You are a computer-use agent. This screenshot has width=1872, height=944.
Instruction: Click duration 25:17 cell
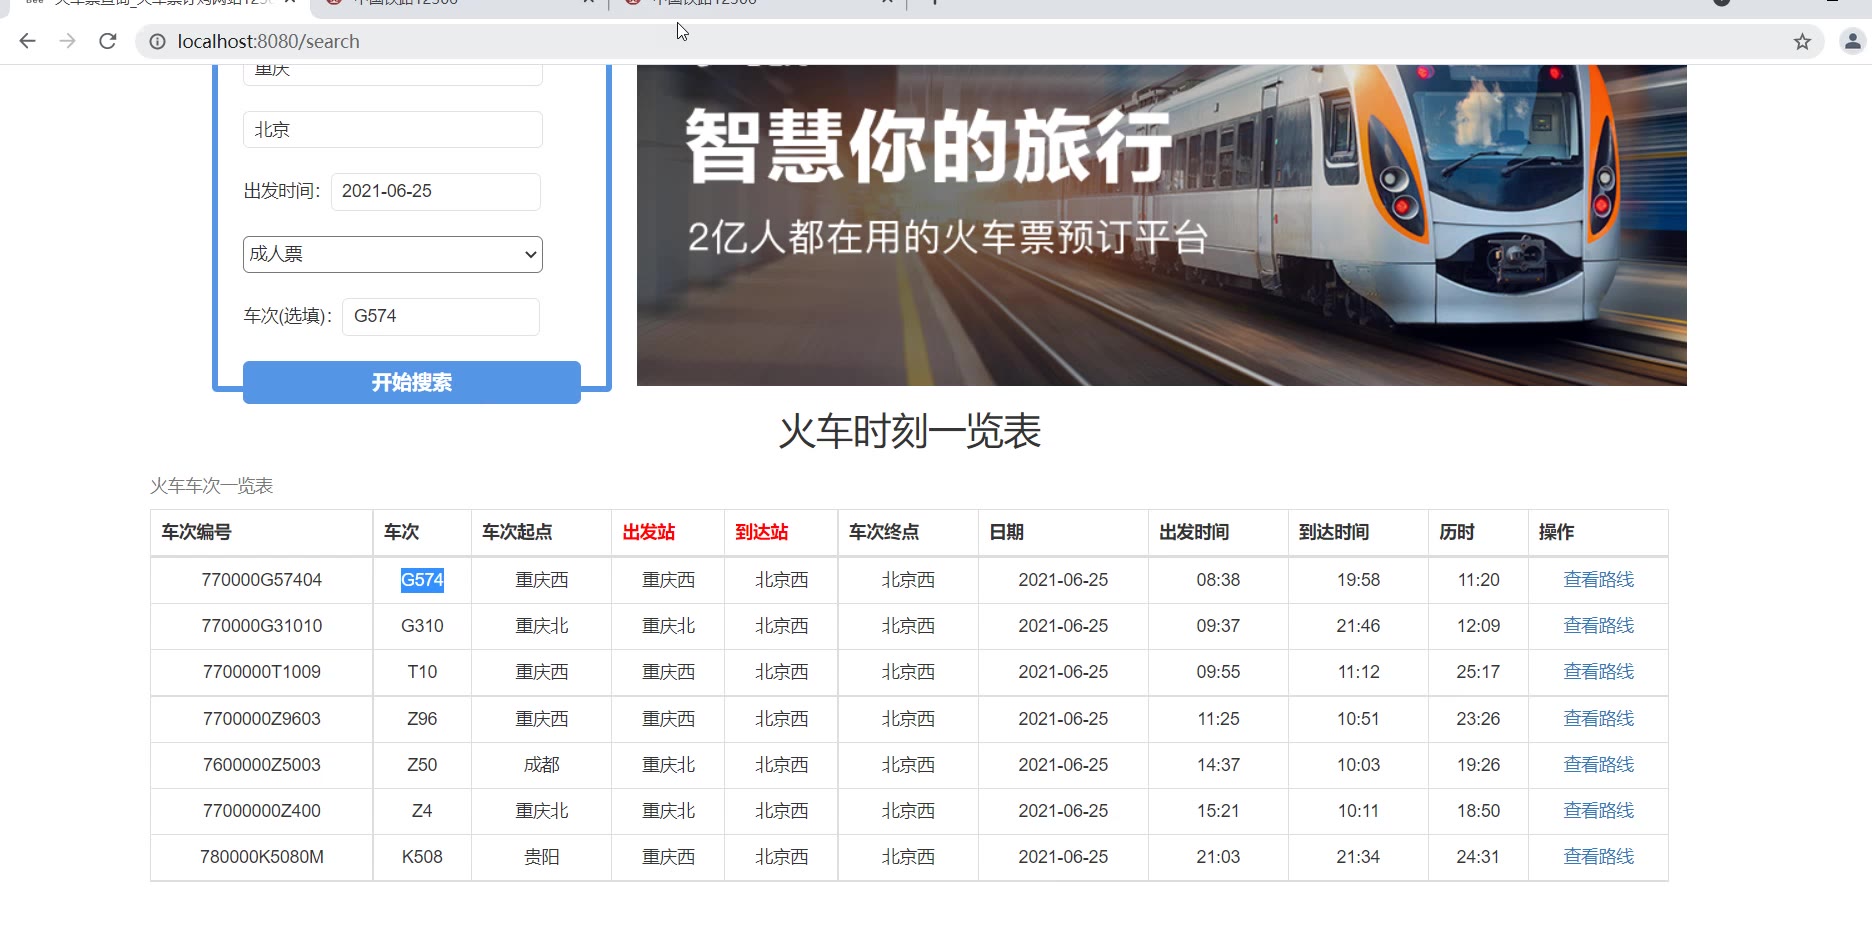(1478, 672)
